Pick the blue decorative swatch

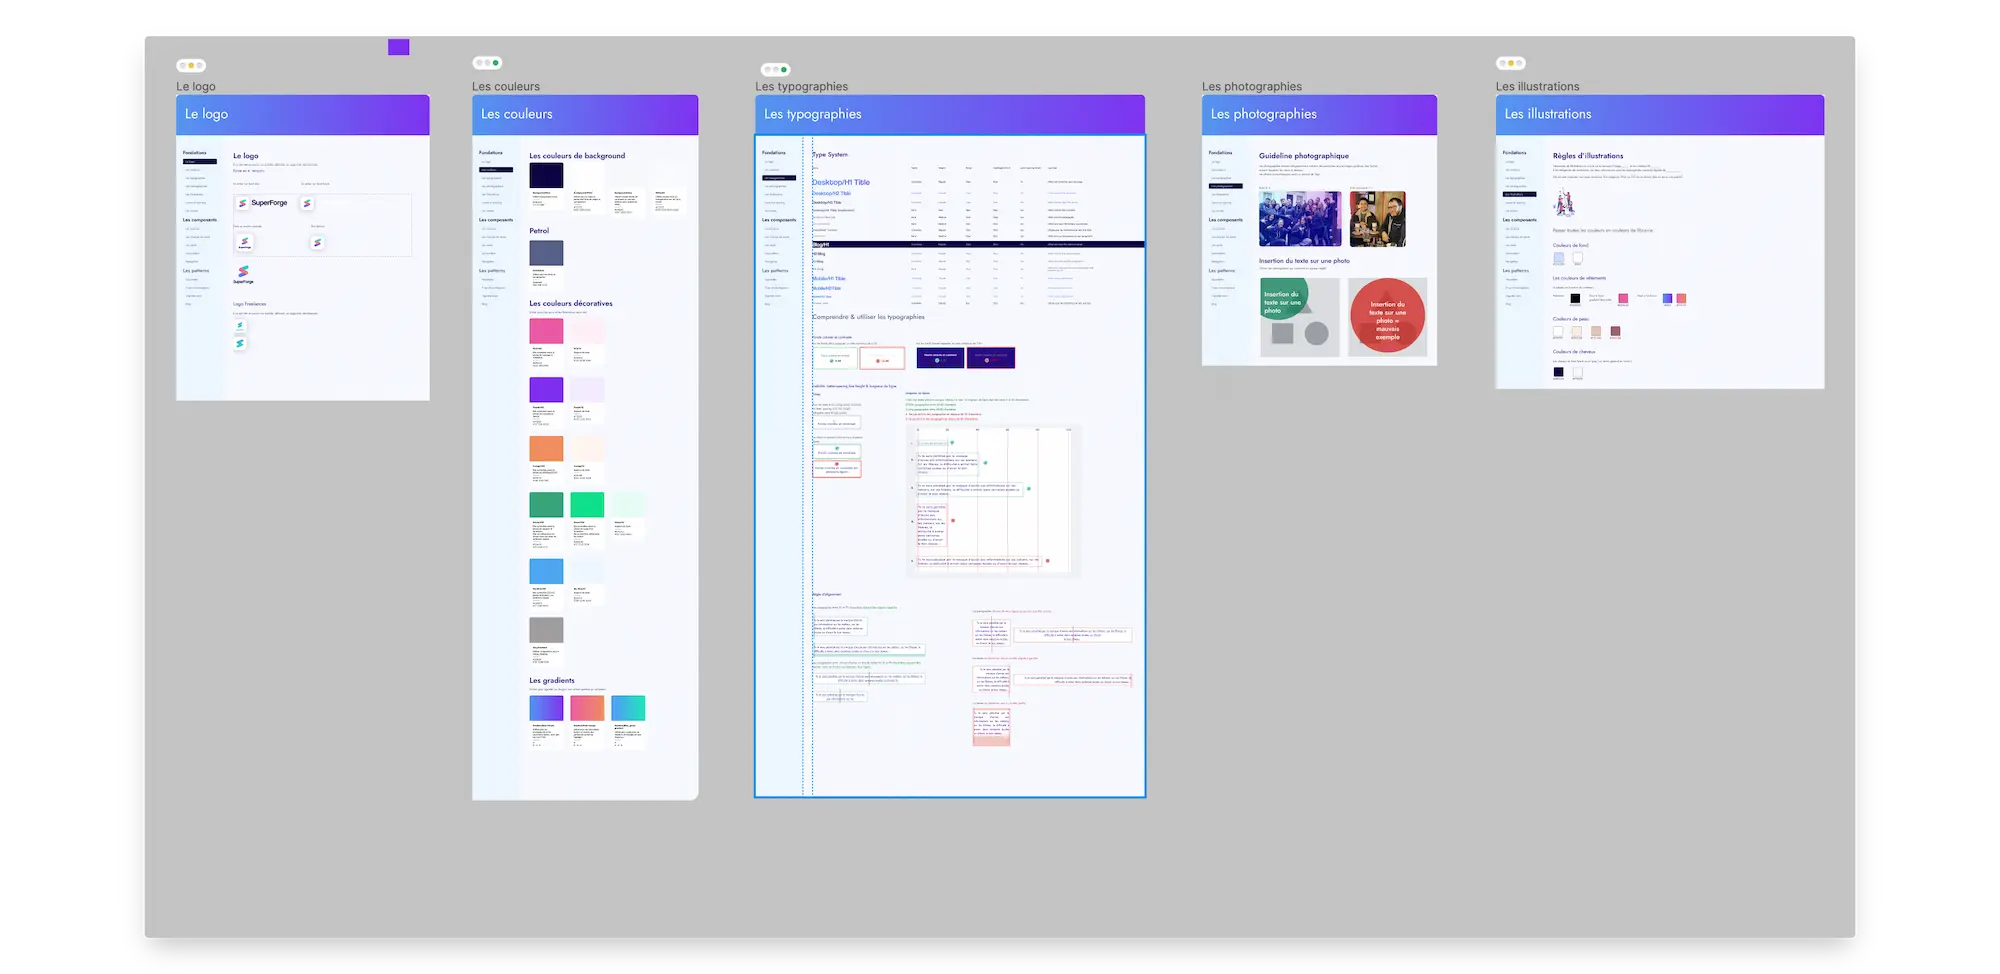point(546,572)
